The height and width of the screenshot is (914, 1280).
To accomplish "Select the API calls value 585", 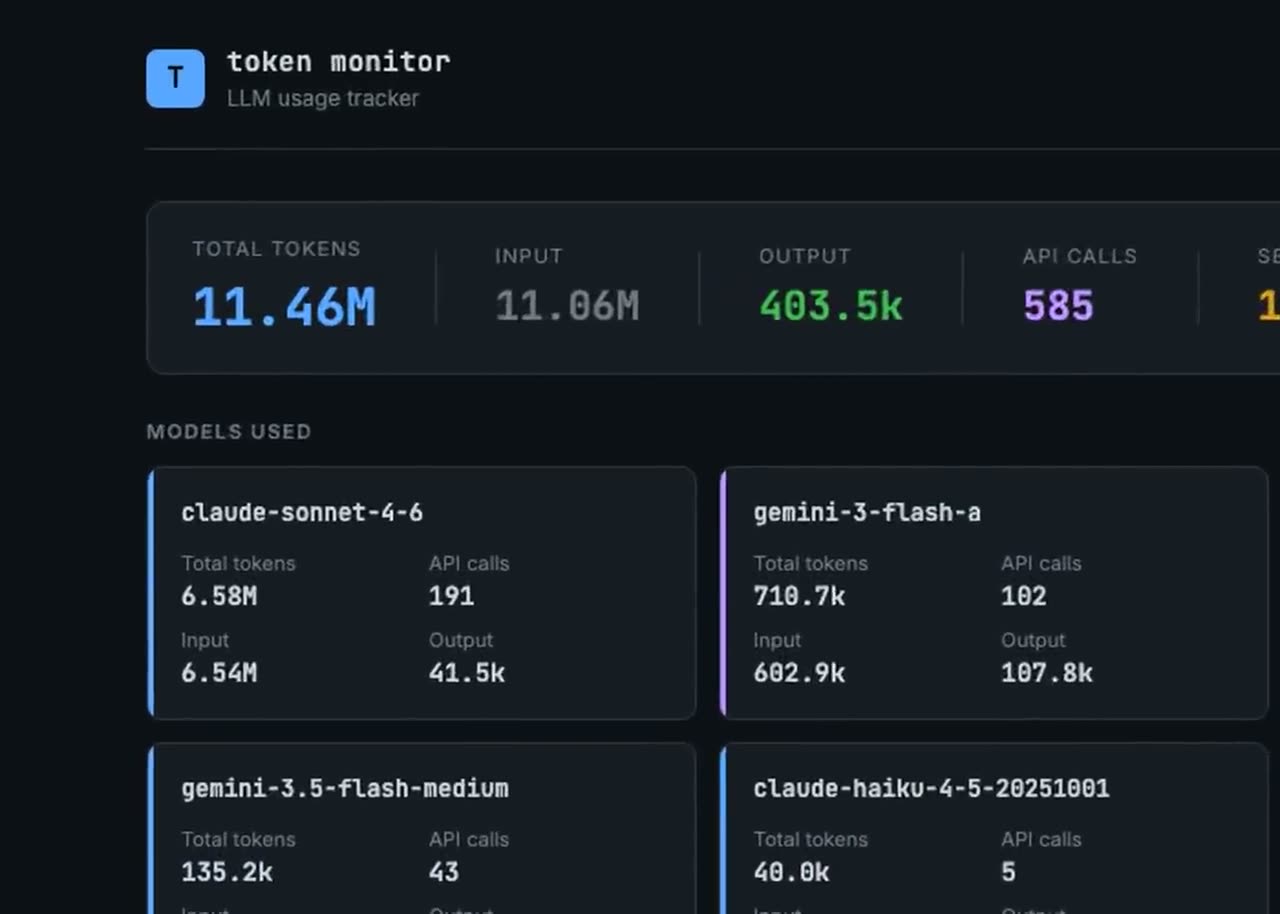I will [x=1058, y=306].
